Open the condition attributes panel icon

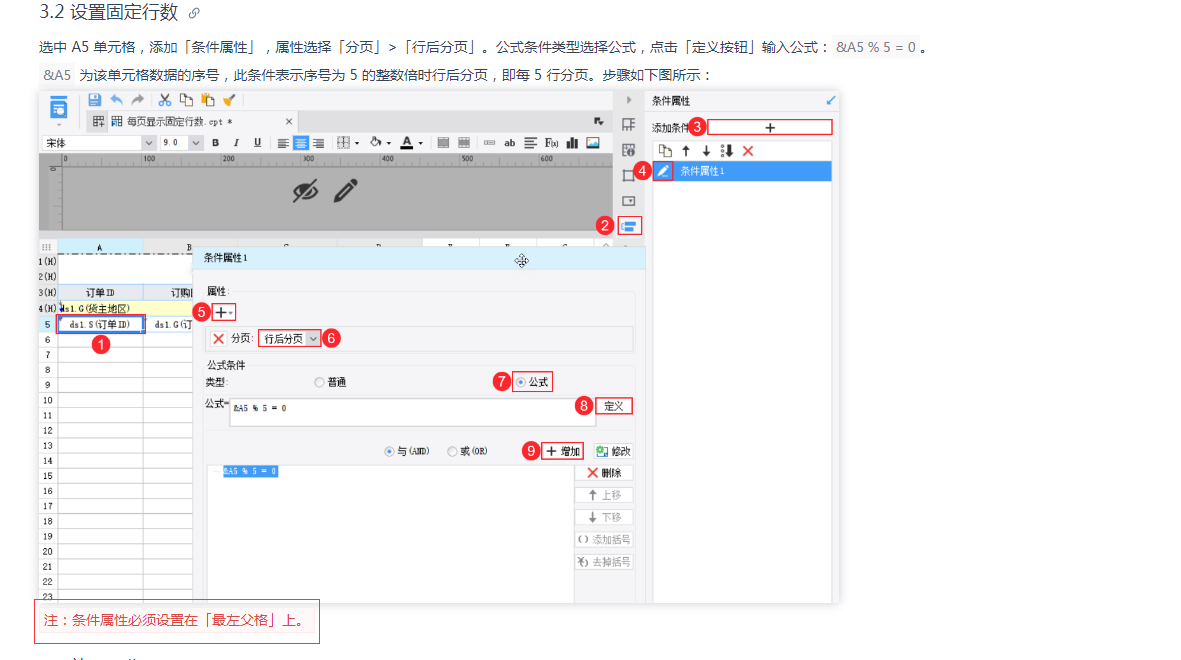click(x=629, y=225)
